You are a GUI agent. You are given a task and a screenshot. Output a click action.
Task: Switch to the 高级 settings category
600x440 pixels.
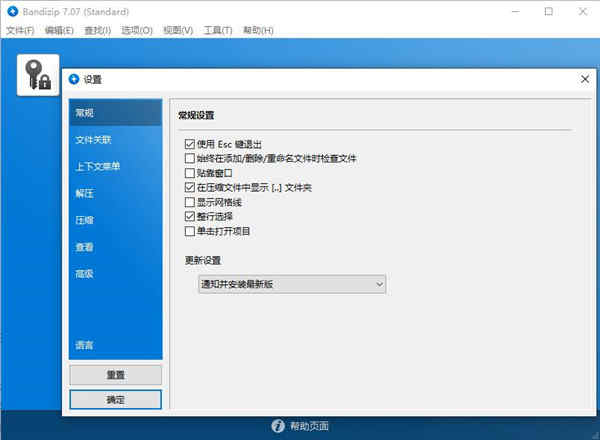tap(116, 274)
